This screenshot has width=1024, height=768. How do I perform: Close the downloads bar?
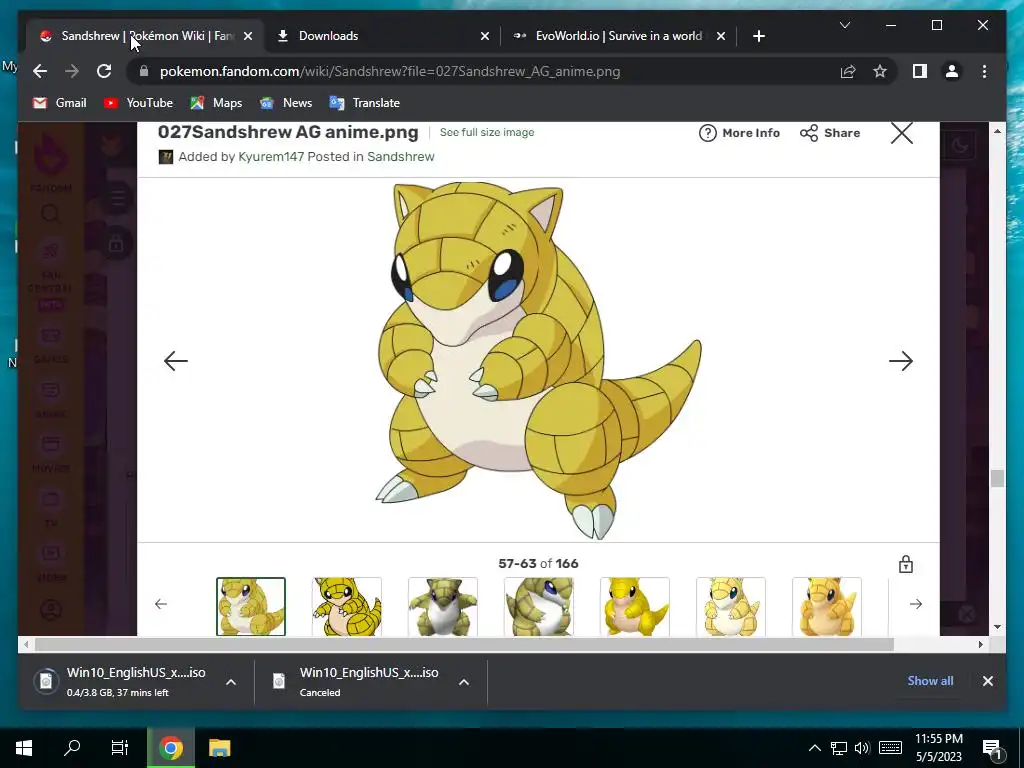987,681
